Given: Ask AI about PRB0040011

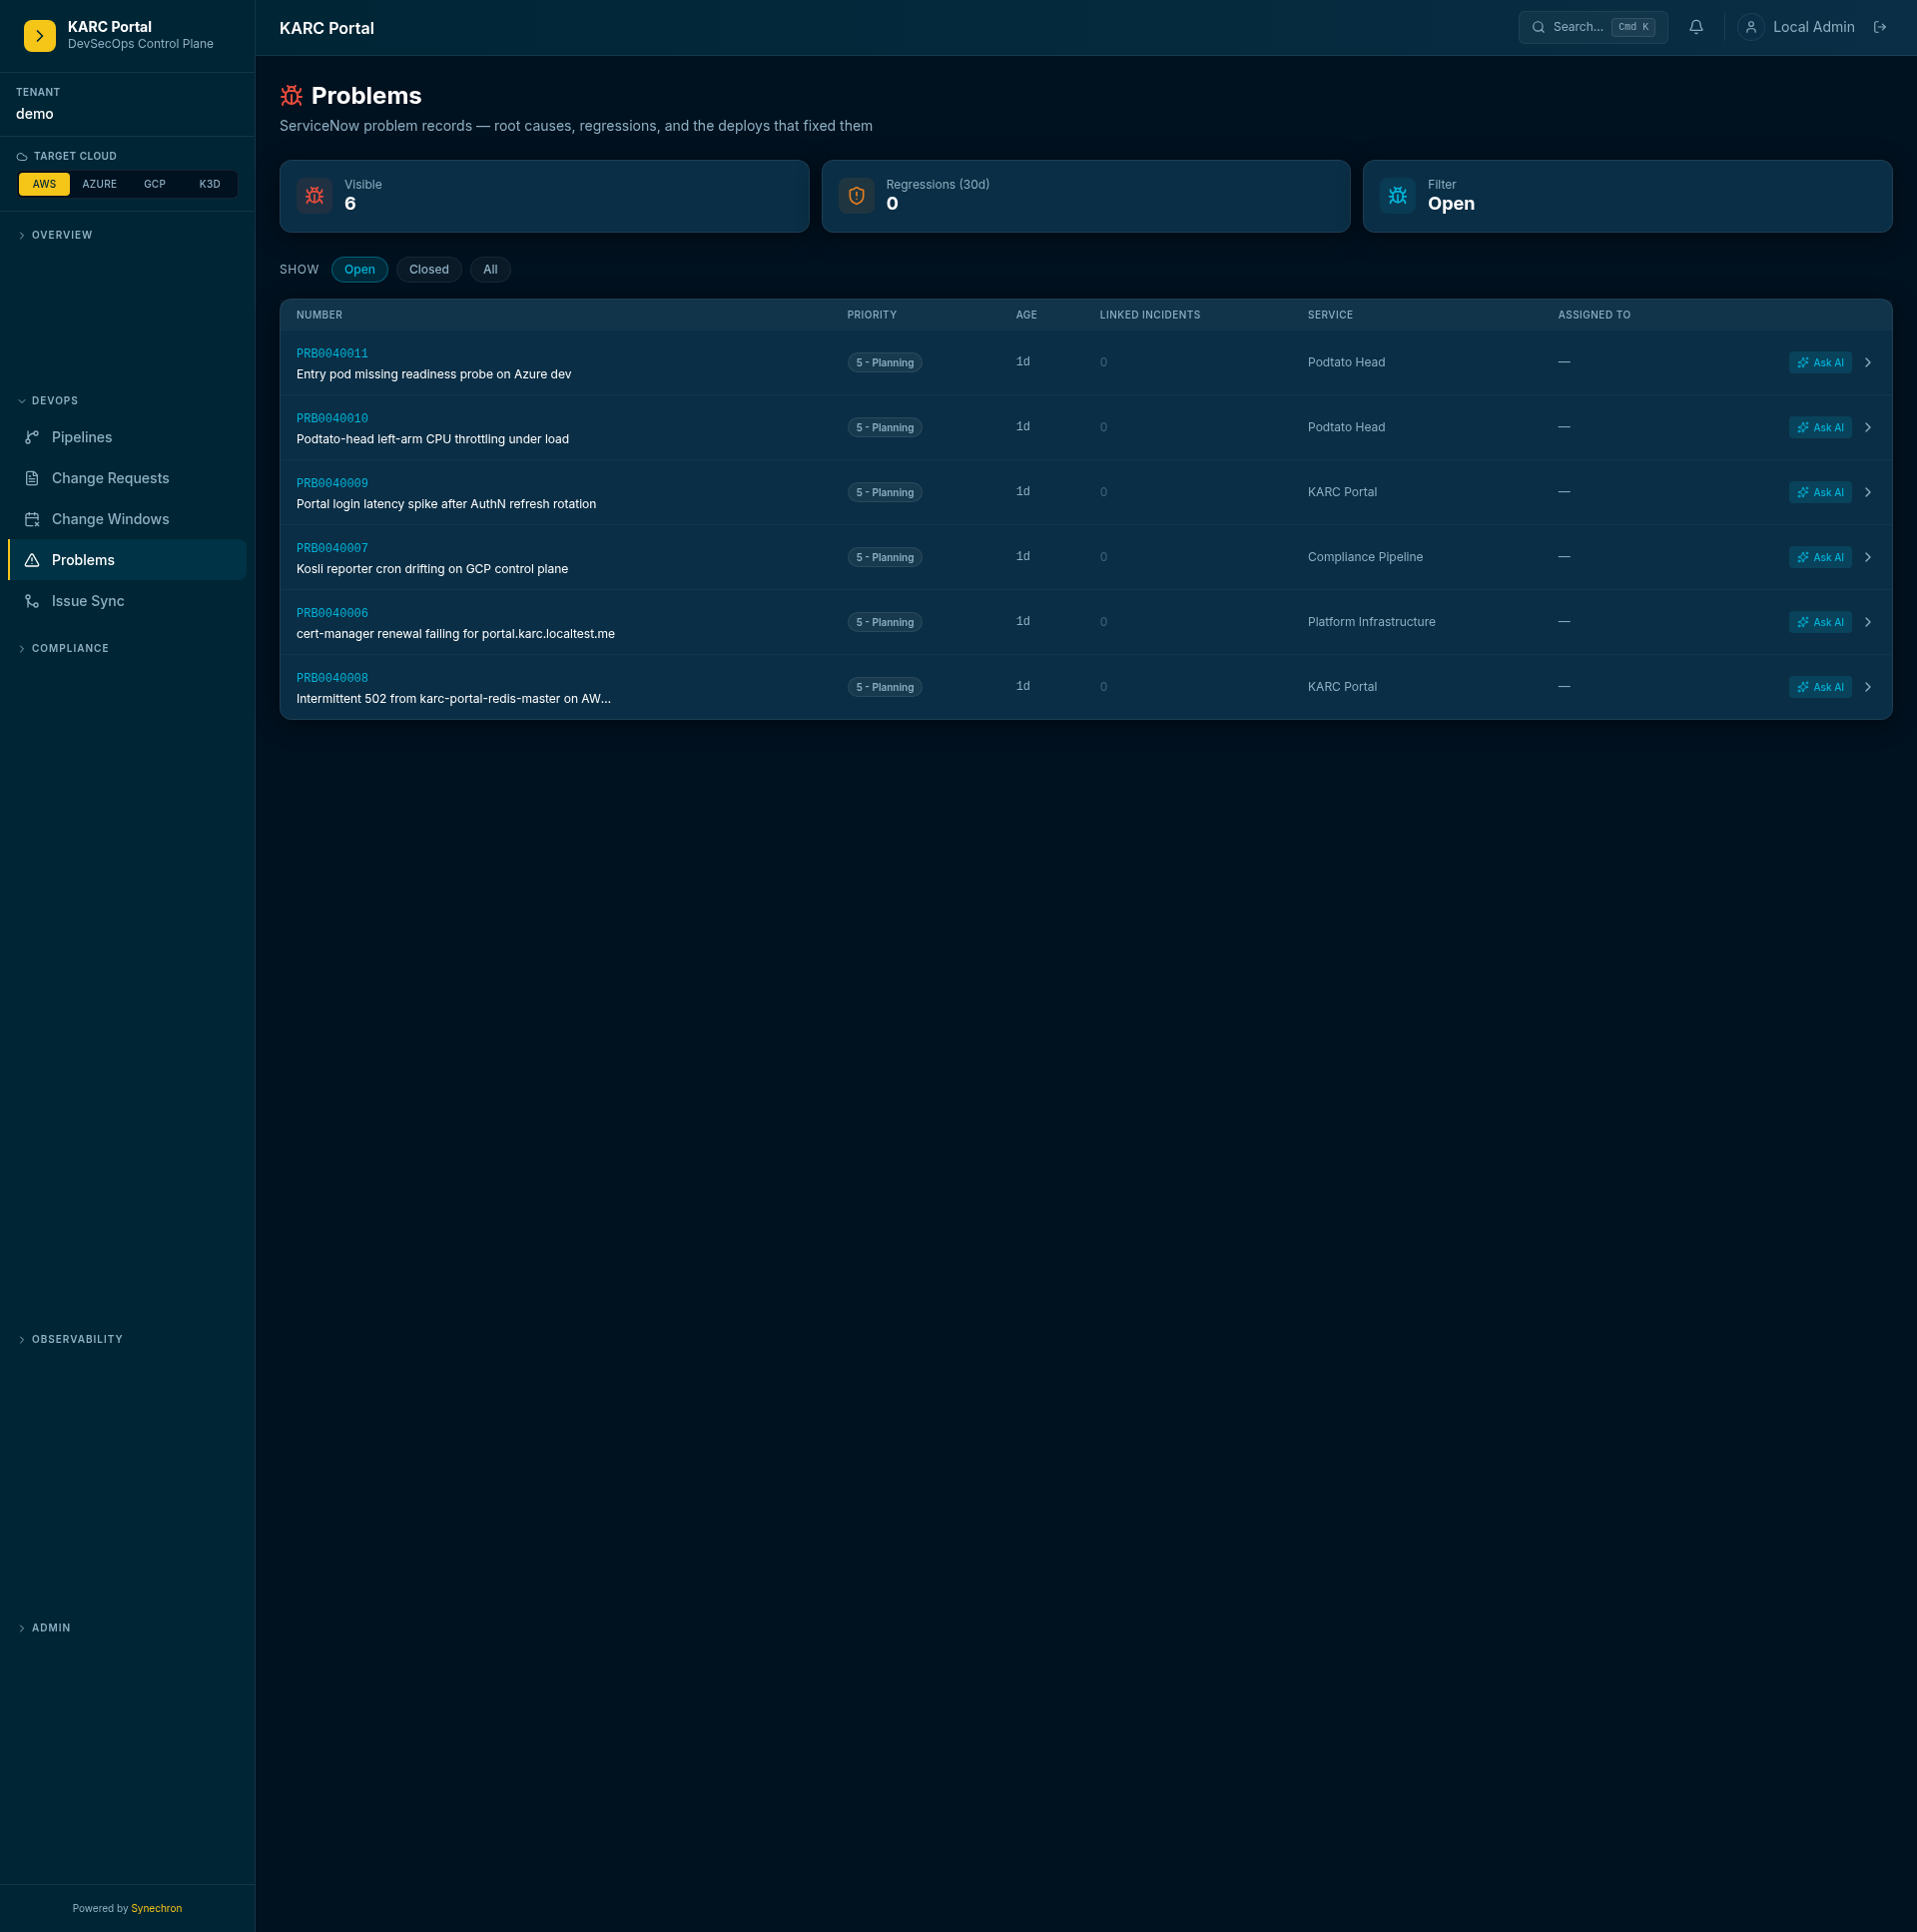Looking at the screenshot, I should pos(1819,363).
